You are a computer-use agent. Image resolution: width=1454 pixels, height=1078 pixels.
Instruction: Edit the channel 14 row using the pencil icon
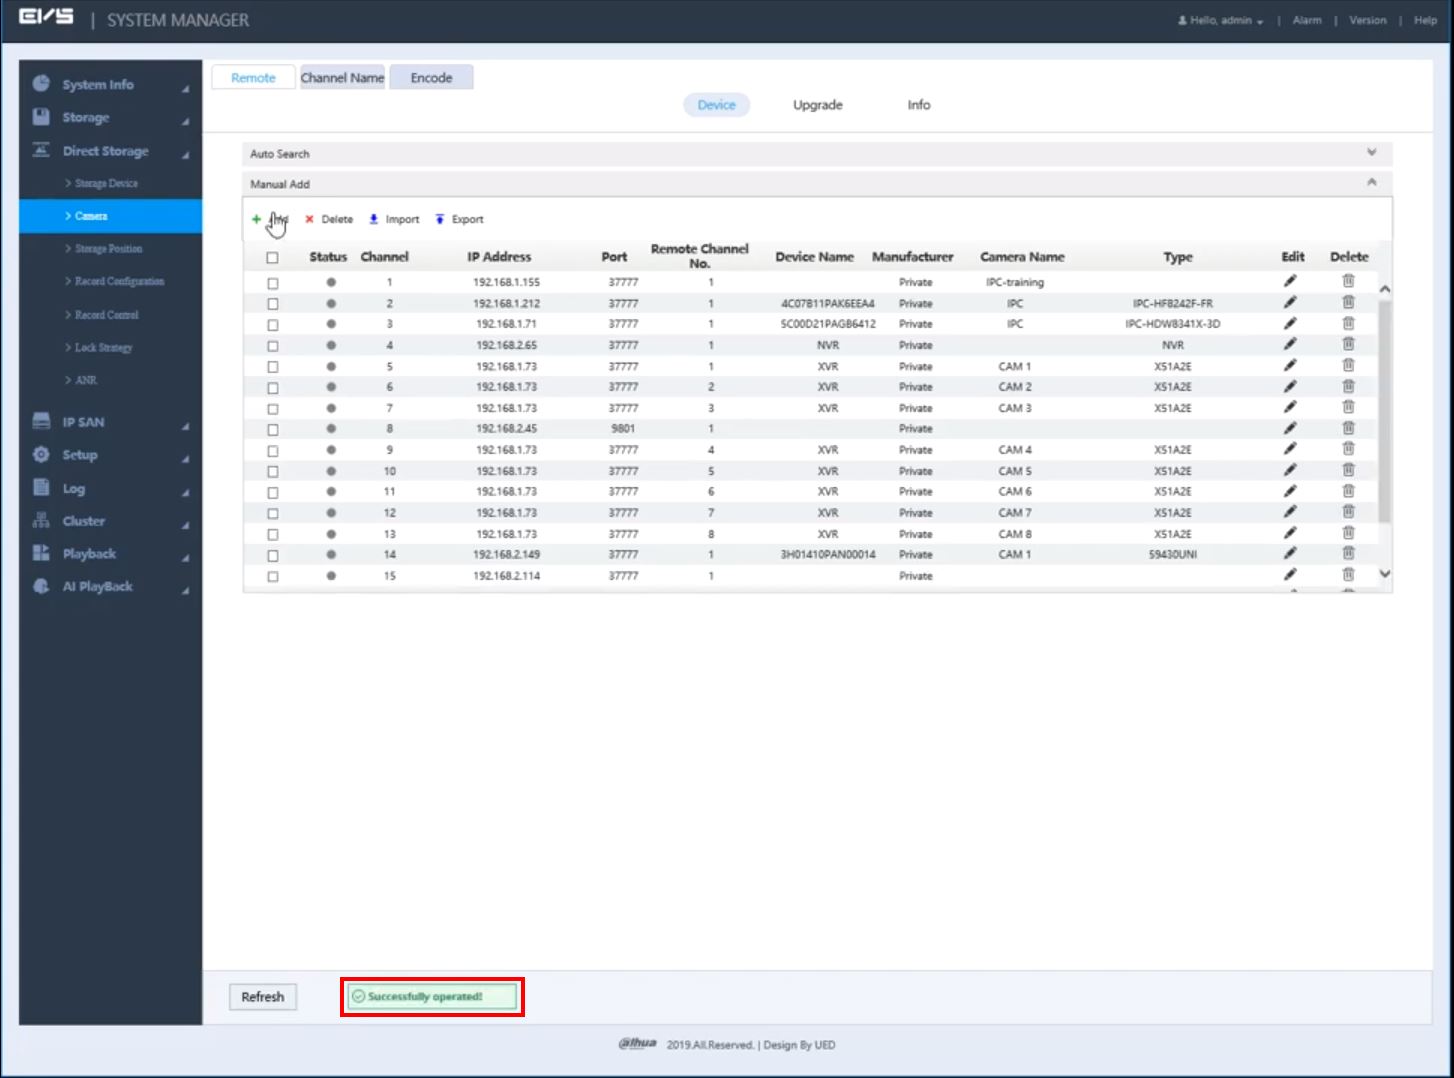pos(1290,553)
